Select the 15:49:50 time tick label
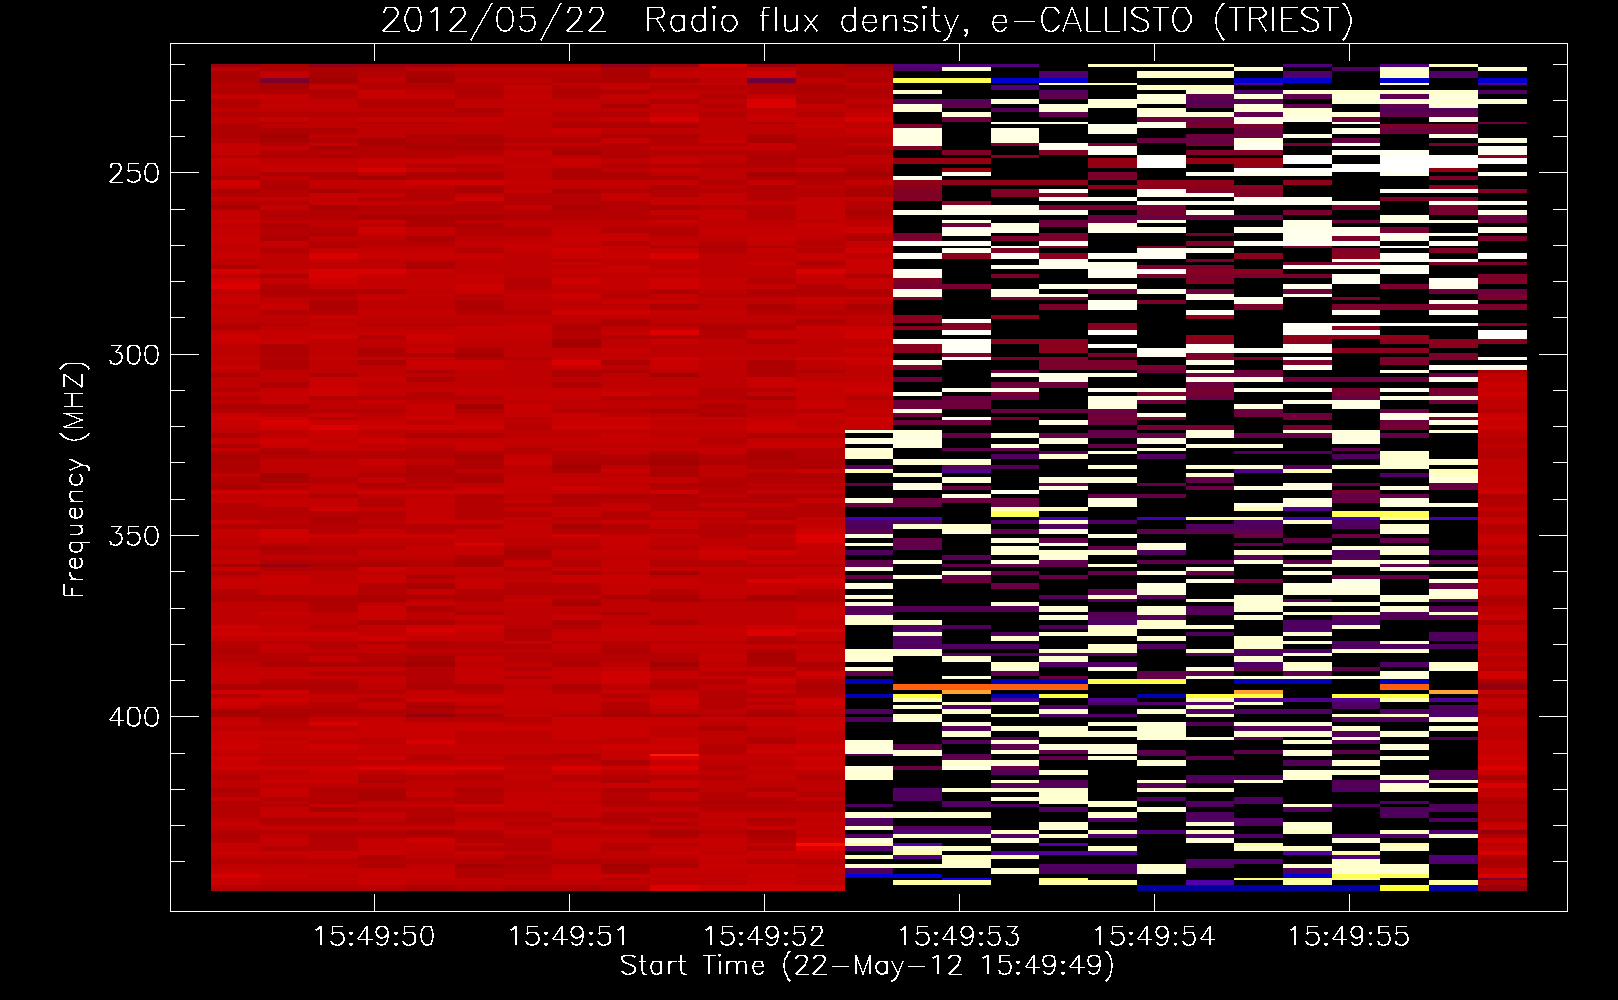Screen dimensions: 1618x1000 374,936
